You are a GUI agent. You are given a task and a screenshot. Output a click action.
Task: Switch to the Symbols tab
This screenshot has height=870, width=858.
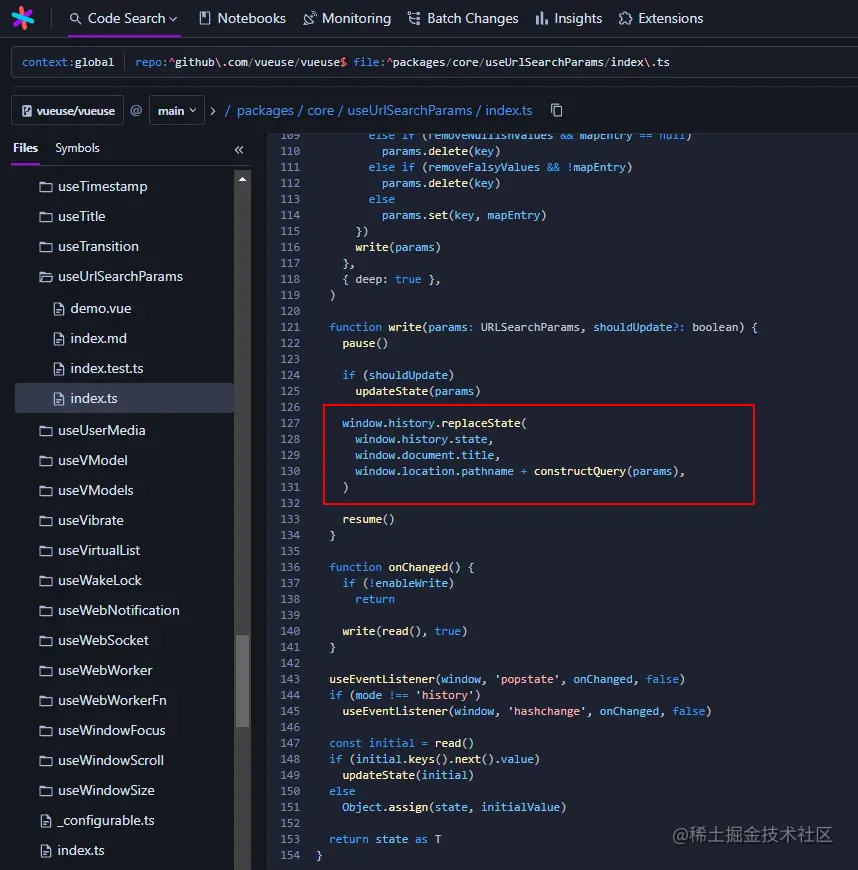click(x=77, y=148)
